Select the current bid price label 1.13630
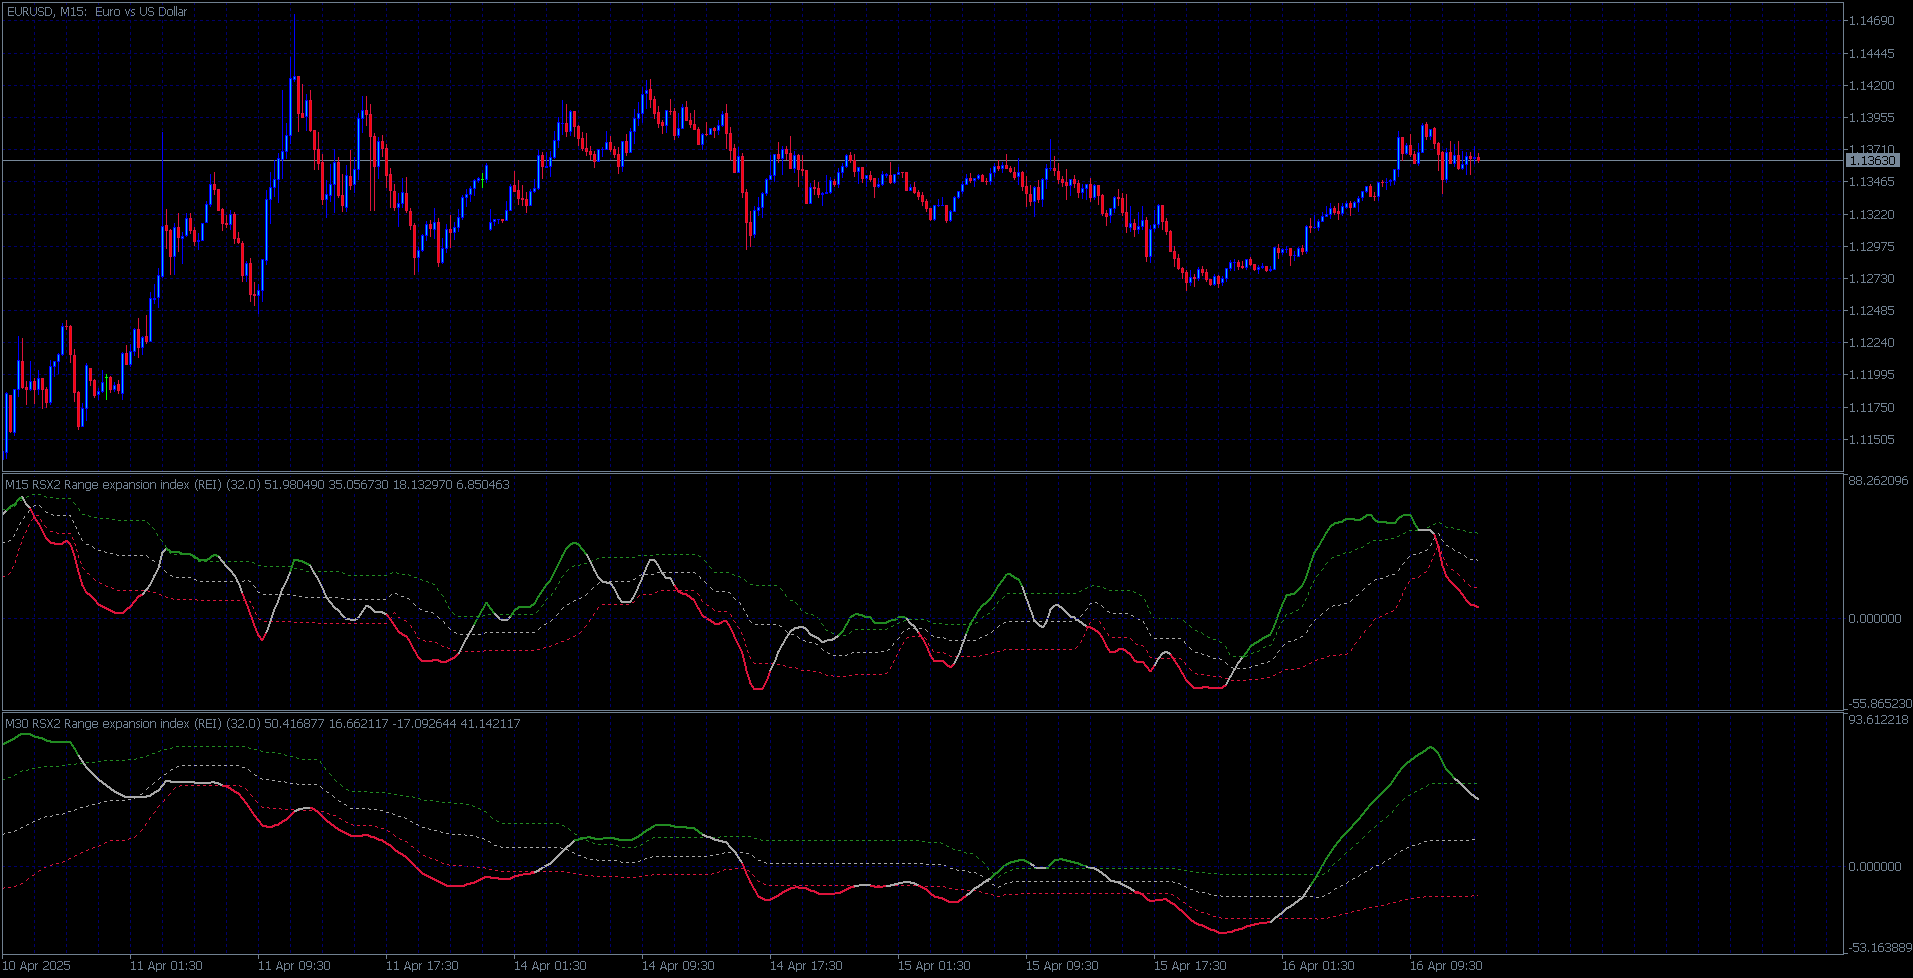Viewport: 1913px width, 978px height. click(1872, 160)
